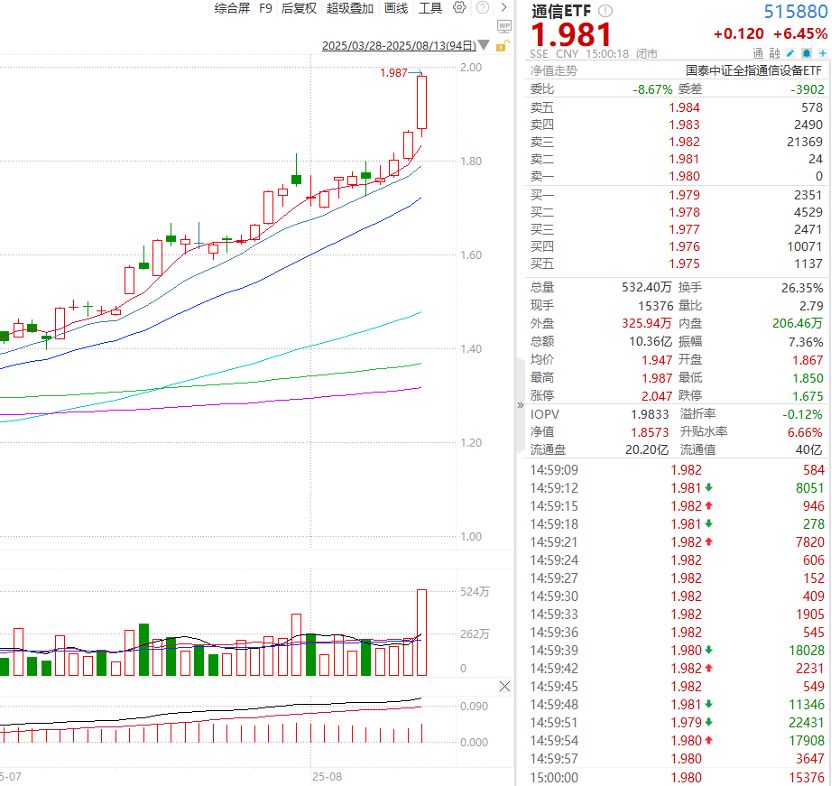Click the 通 connect marker
Screen dimensions: 832x786
click(x=758, y=53)
